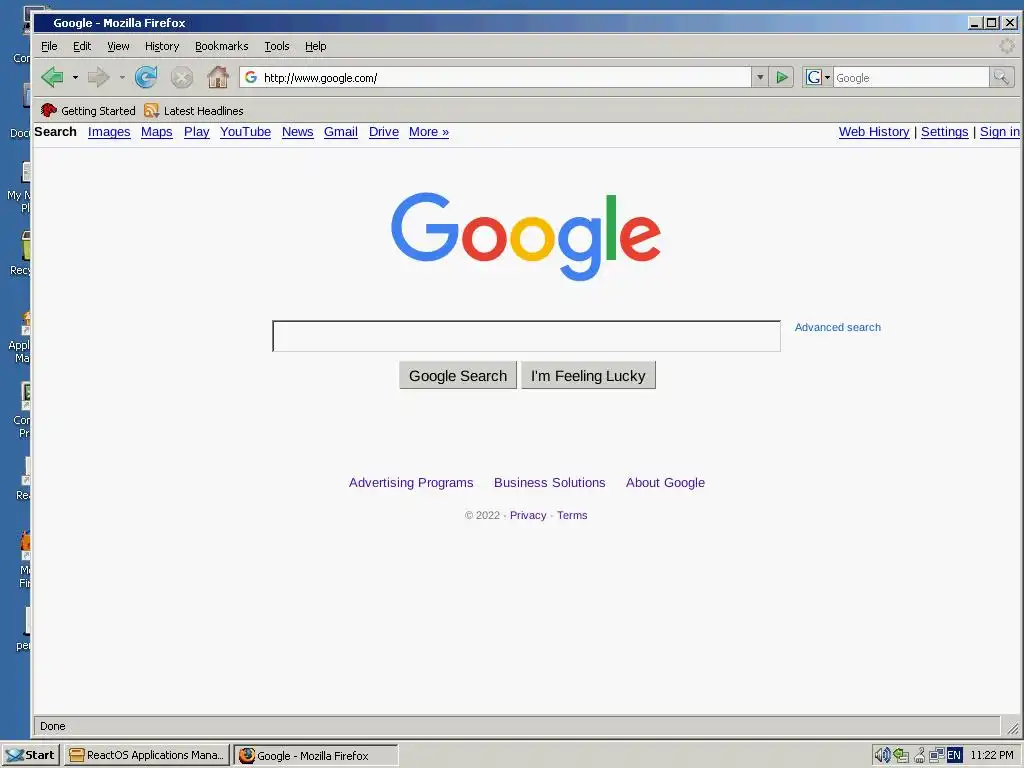This screenshot has width=1024, height=768.
Task: Click the Sign in link
Action: [999, 132]
